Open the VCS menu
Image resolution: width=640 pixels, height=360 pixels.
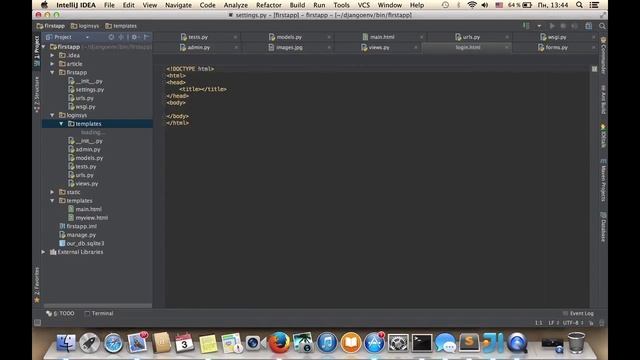pyautogui.click(x=363, y=5)
